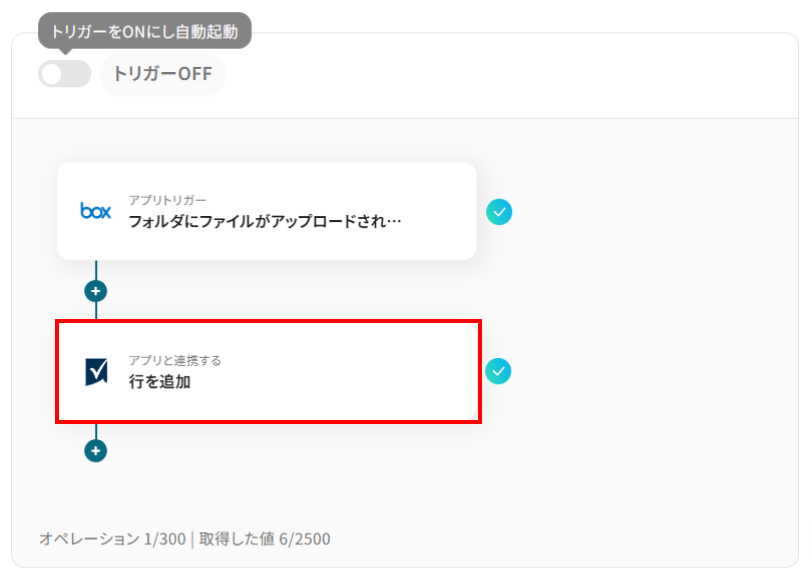812x578 pixels.
Task: Toggle the trigger ON/OFF switch
Action: click(x=64, y=74)
